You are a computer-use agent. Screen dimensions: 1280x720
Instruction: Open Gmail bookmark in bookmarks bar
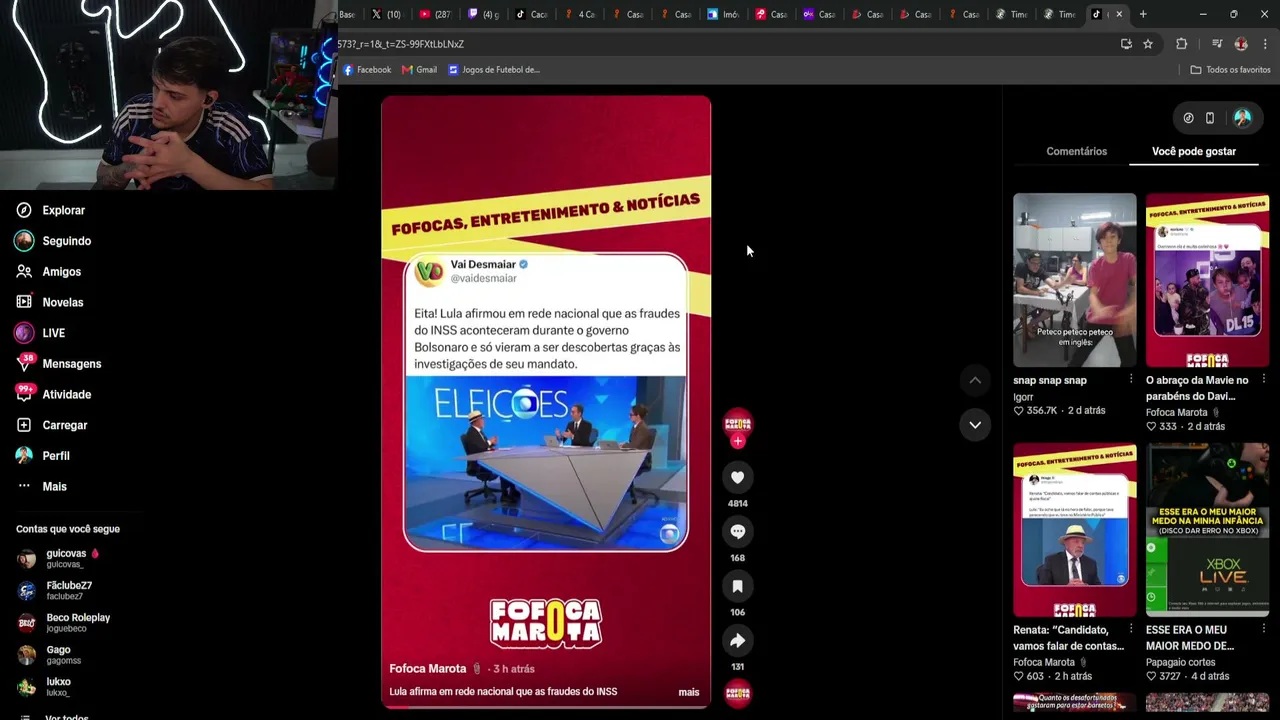pyautogui.click(x=419, y=70)
